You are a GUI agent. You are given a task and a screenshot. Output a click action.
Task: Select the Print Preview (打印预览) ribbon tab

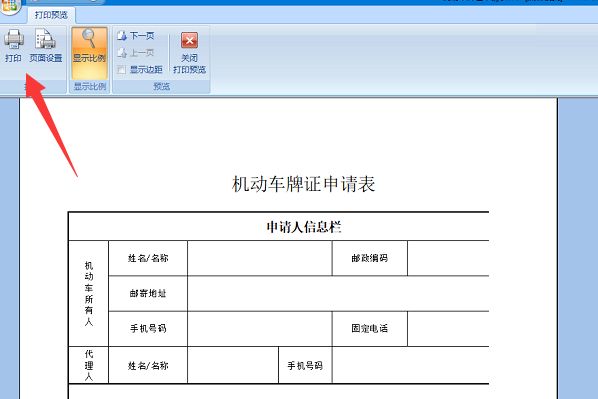point(51,15)
